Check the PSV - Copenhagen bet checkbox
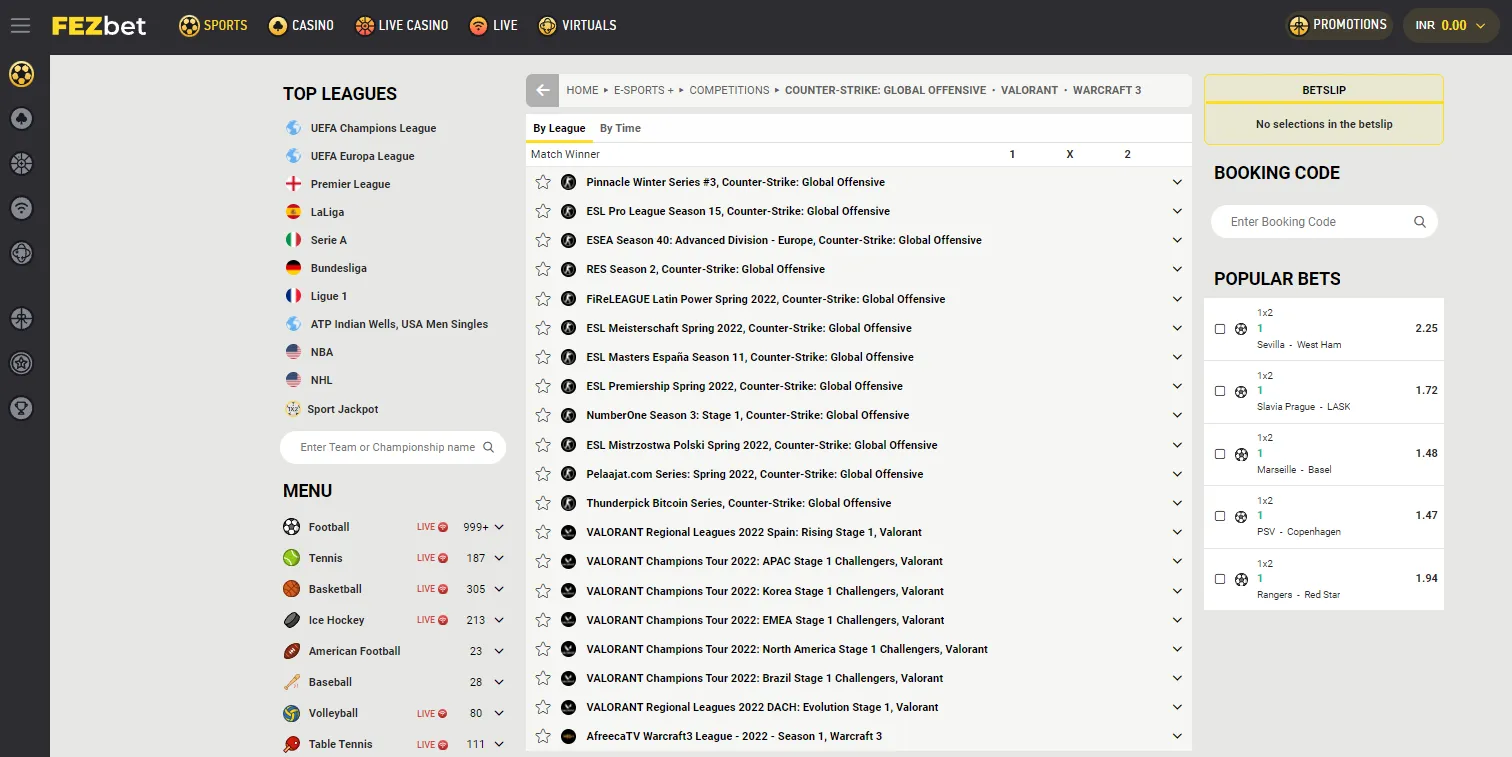Viewport: 1512px width, 757px height. [x=1220, y=516]
